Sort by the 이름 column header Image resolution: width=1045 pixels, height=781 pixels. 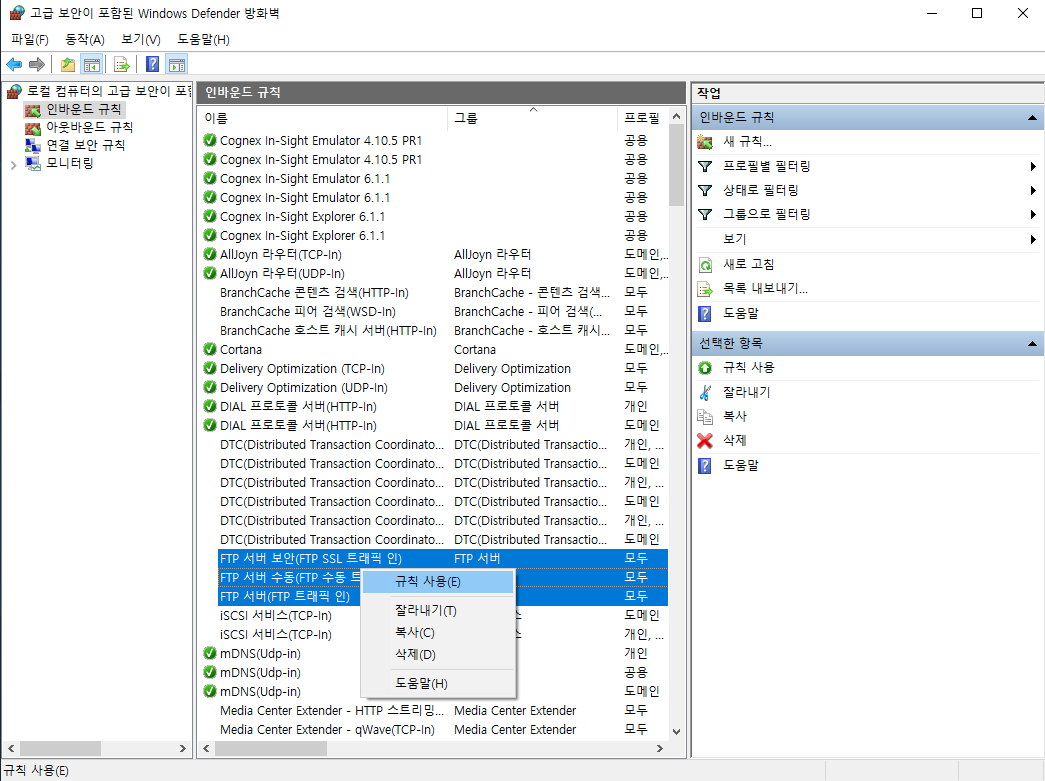point(323,118)
